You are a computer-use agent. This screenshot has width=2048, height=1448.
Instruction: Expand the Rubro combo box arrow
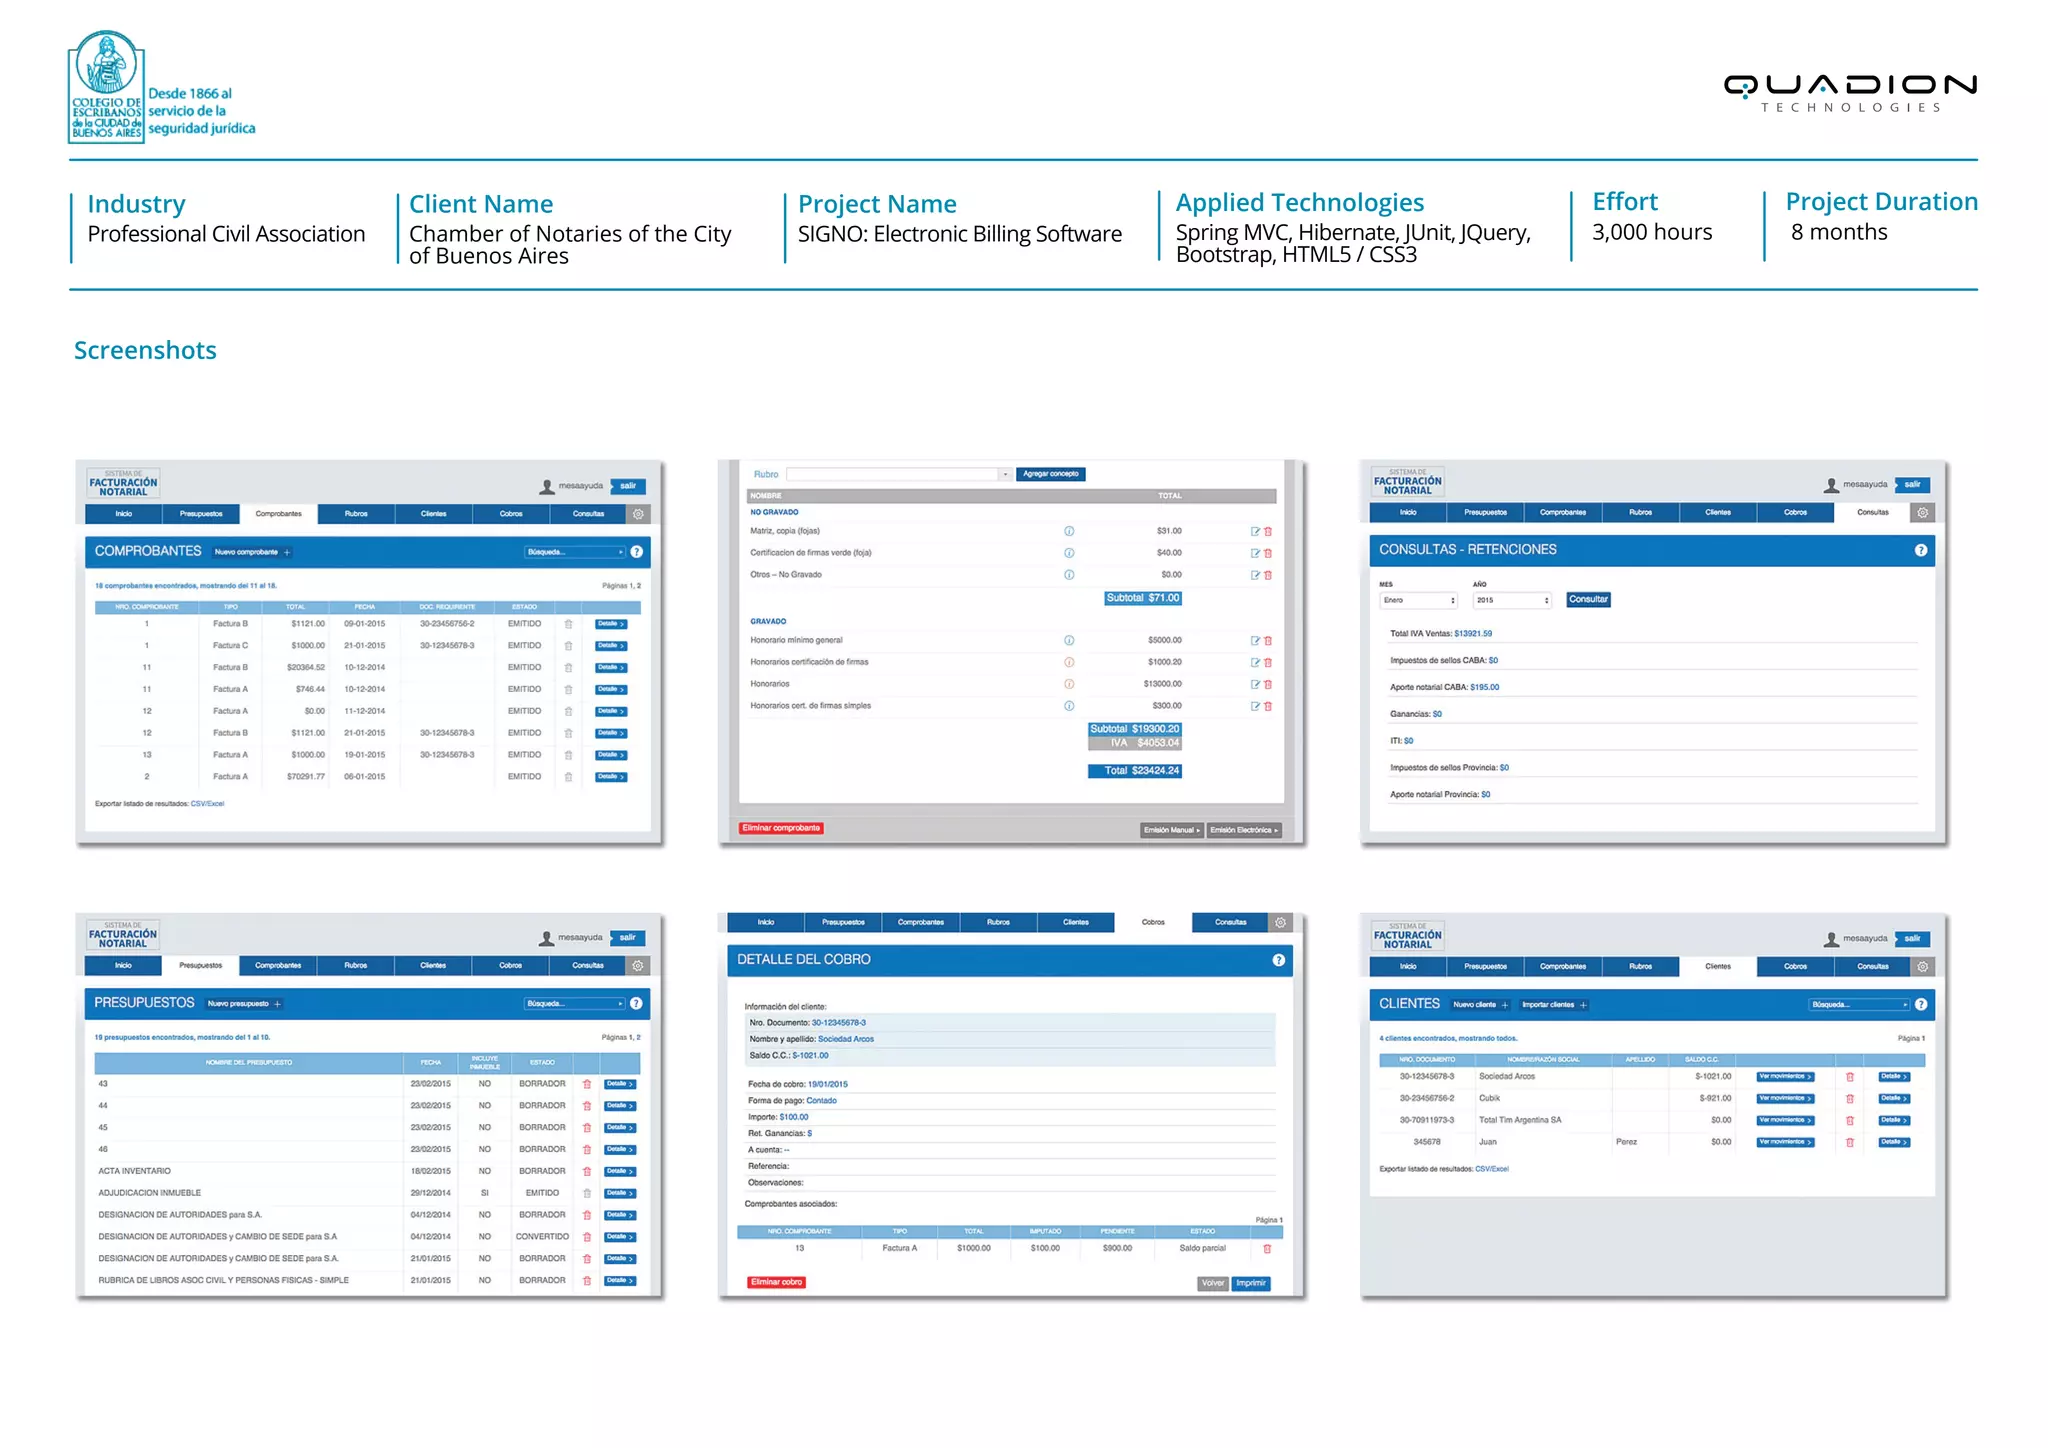click(1004, 474)
